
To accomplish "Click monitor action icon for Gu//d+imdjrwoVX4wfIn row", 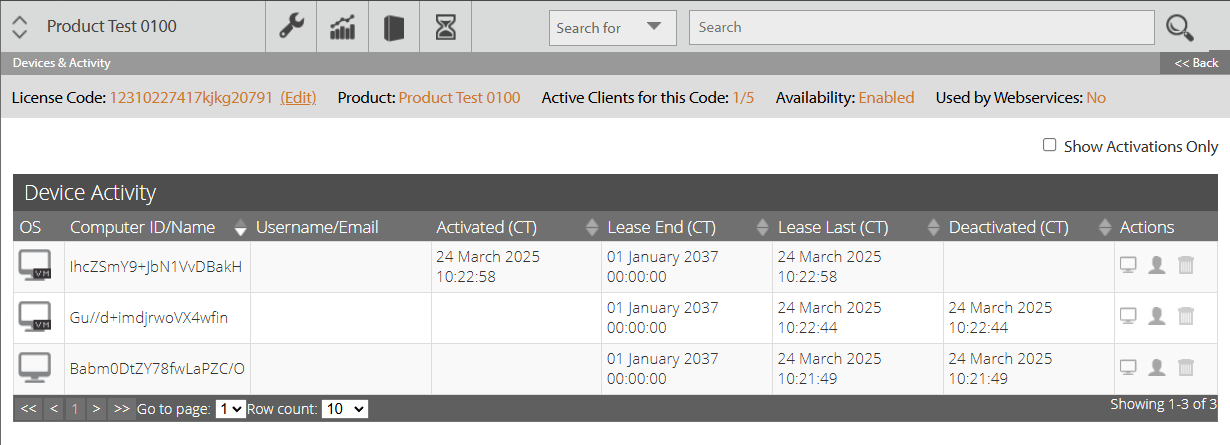I will point(1128,316).
